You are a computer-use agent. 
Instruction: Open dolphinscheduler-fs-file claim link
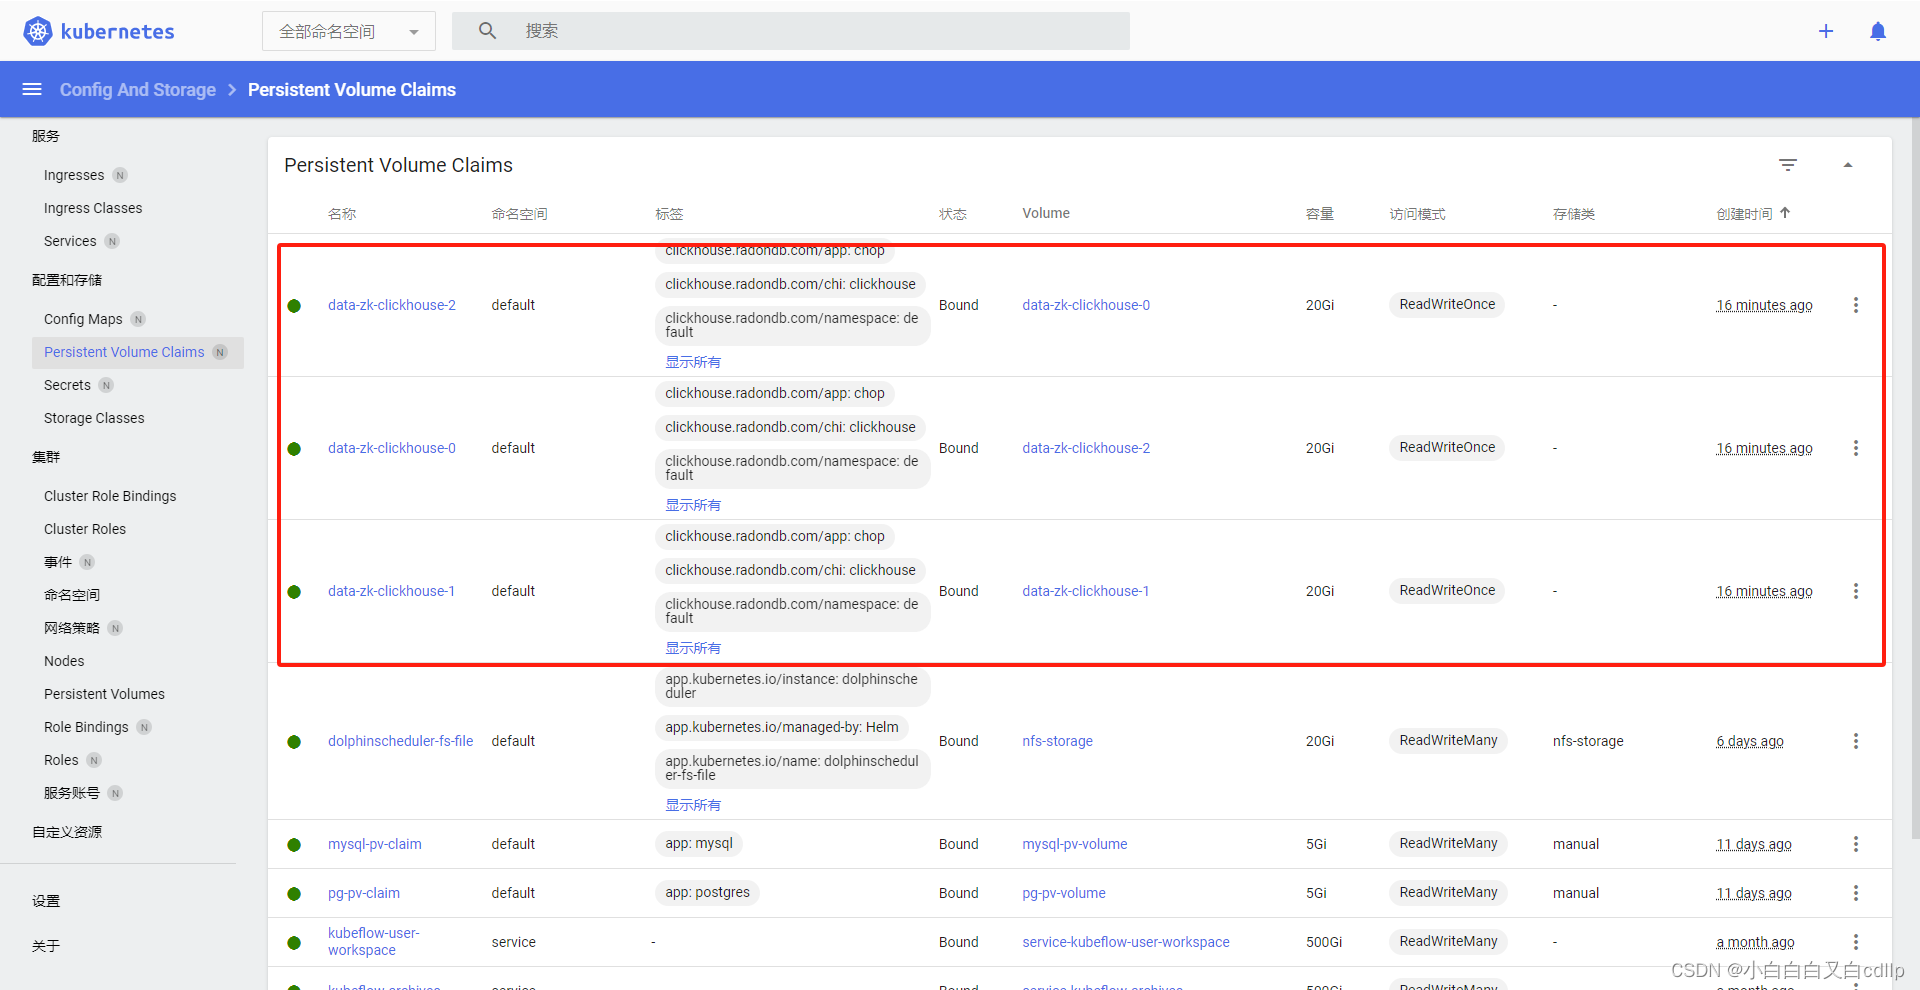point(401,741)
